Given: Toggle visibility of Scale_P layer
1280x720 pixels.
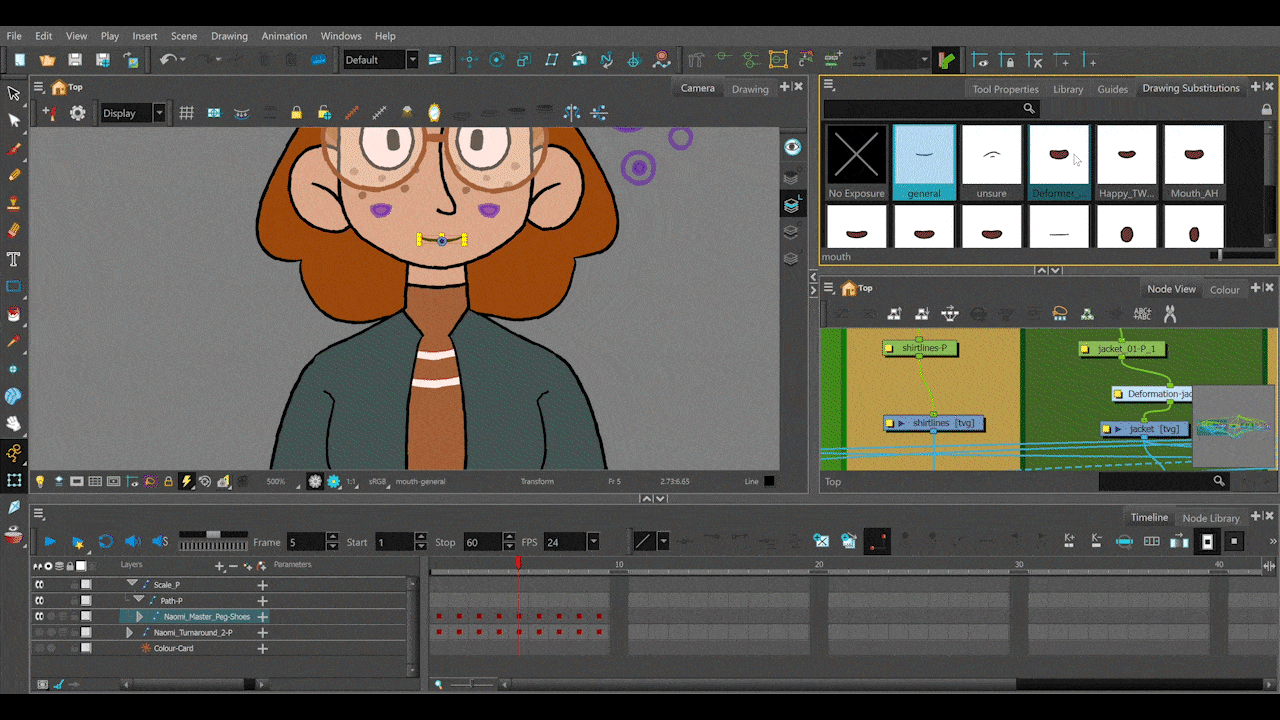Looking at the screenshot, I should click(40, 585).
